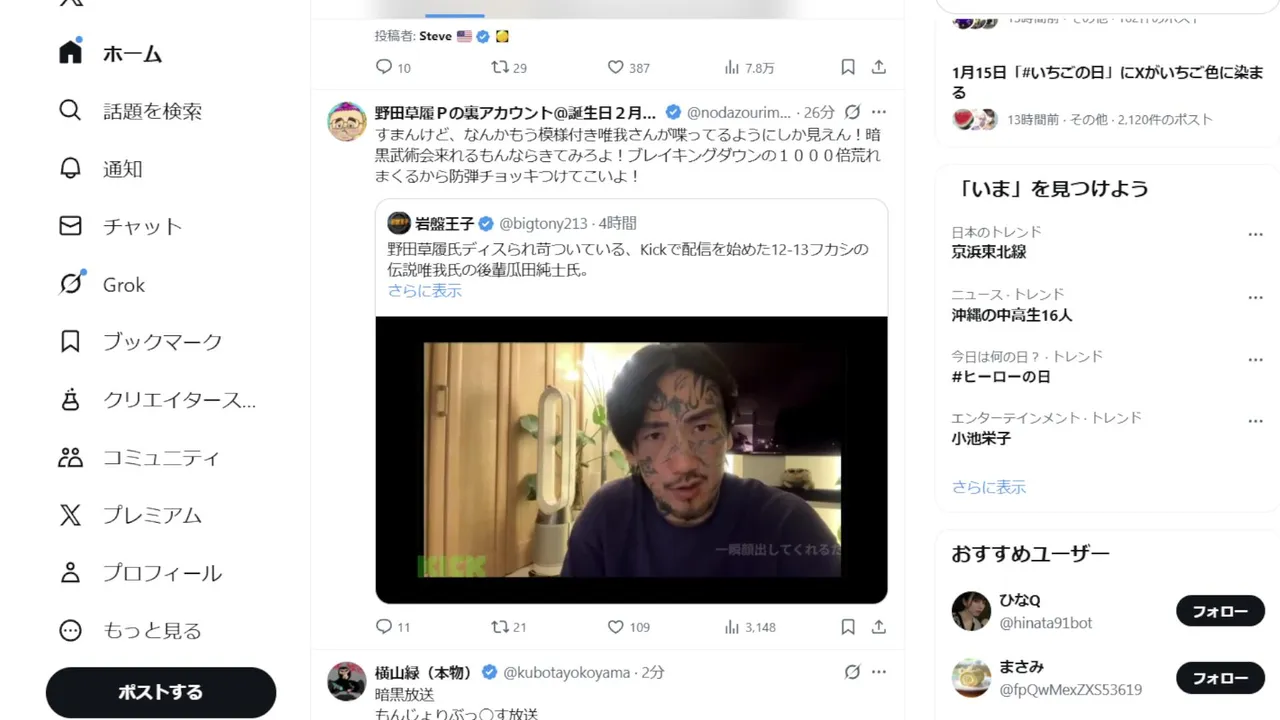1280x720 pixels.
Task: Open Grok icon on 野田草履P post header
Action: pyautogui.click(x=852, y=112)
